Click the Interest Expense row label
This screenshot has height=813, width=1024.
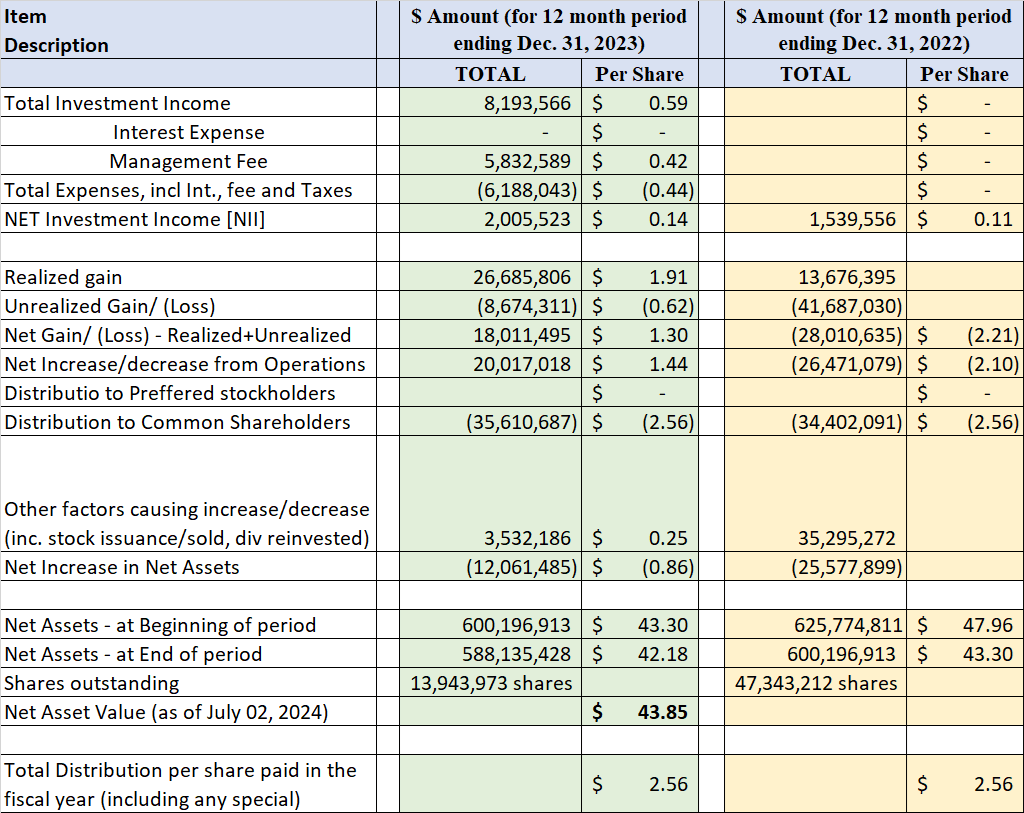point(189,131)
